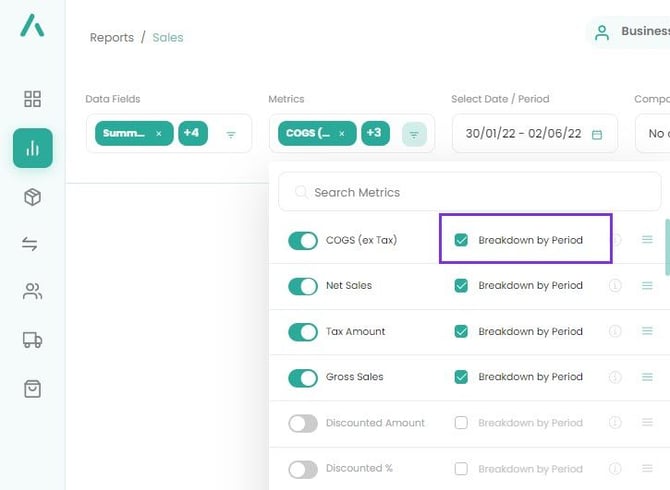Viewport: 670px width, 490px height.
Task: Click the drag handle on Tax Amount row
Action: coord(647,332)
